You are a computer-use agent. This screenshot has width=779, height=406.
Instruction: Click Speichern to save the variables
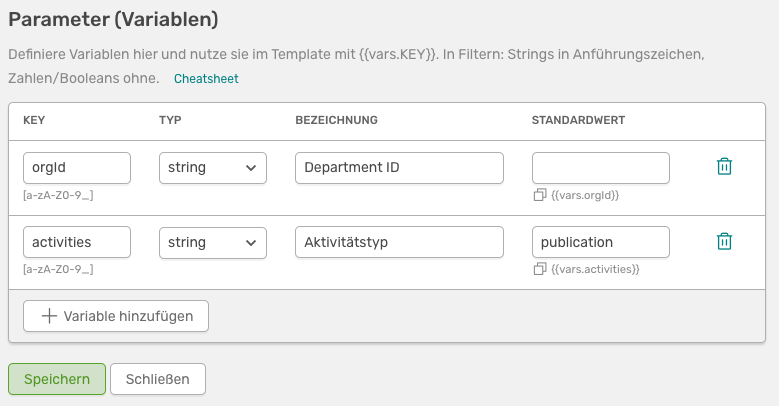[x=57, y=379]
